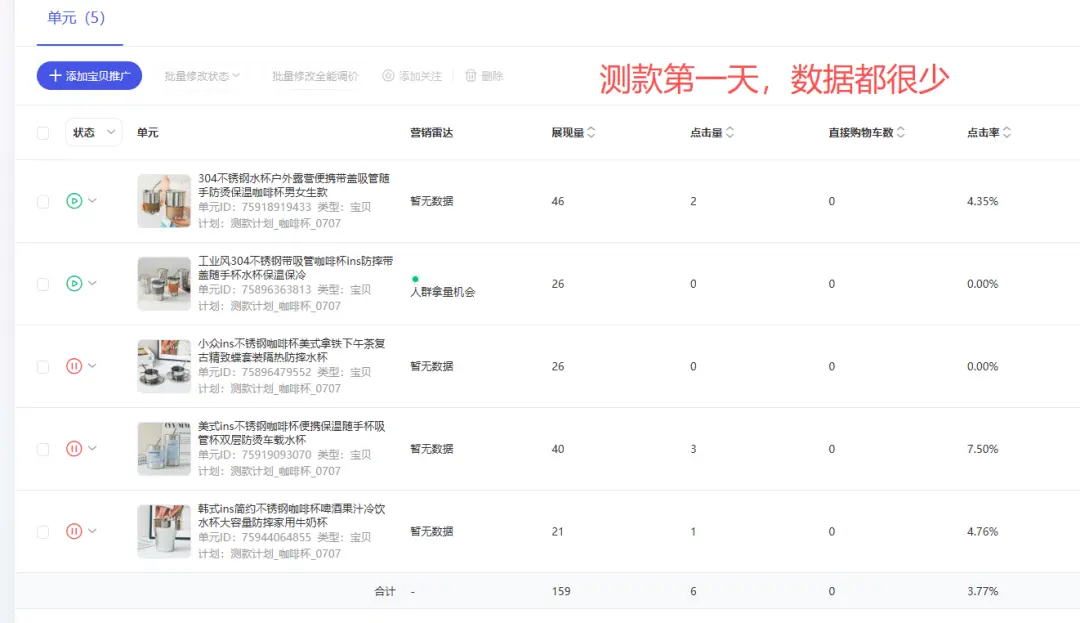Click the green play status icon for 工业风304 unit
Screen dimensions: 1080x623
(74, 284)
